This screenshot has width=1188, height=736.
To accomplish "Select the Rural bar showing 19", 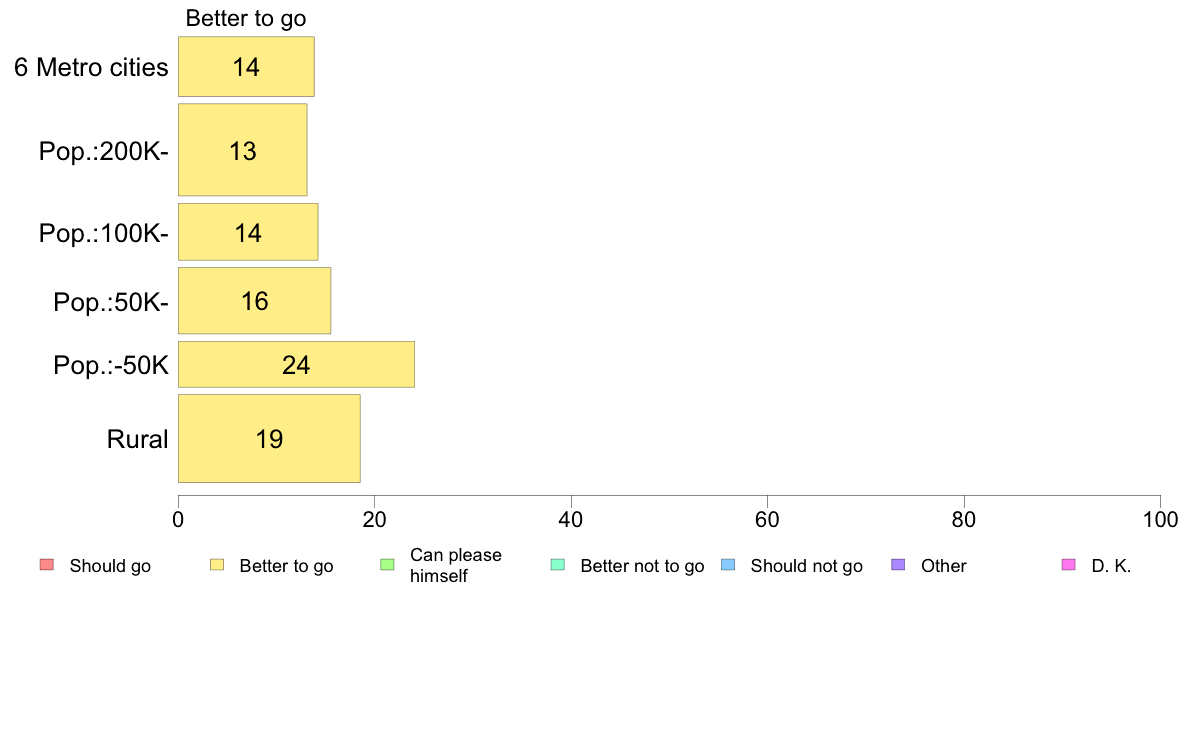I will pyautogui.click(x=269, y=438).
